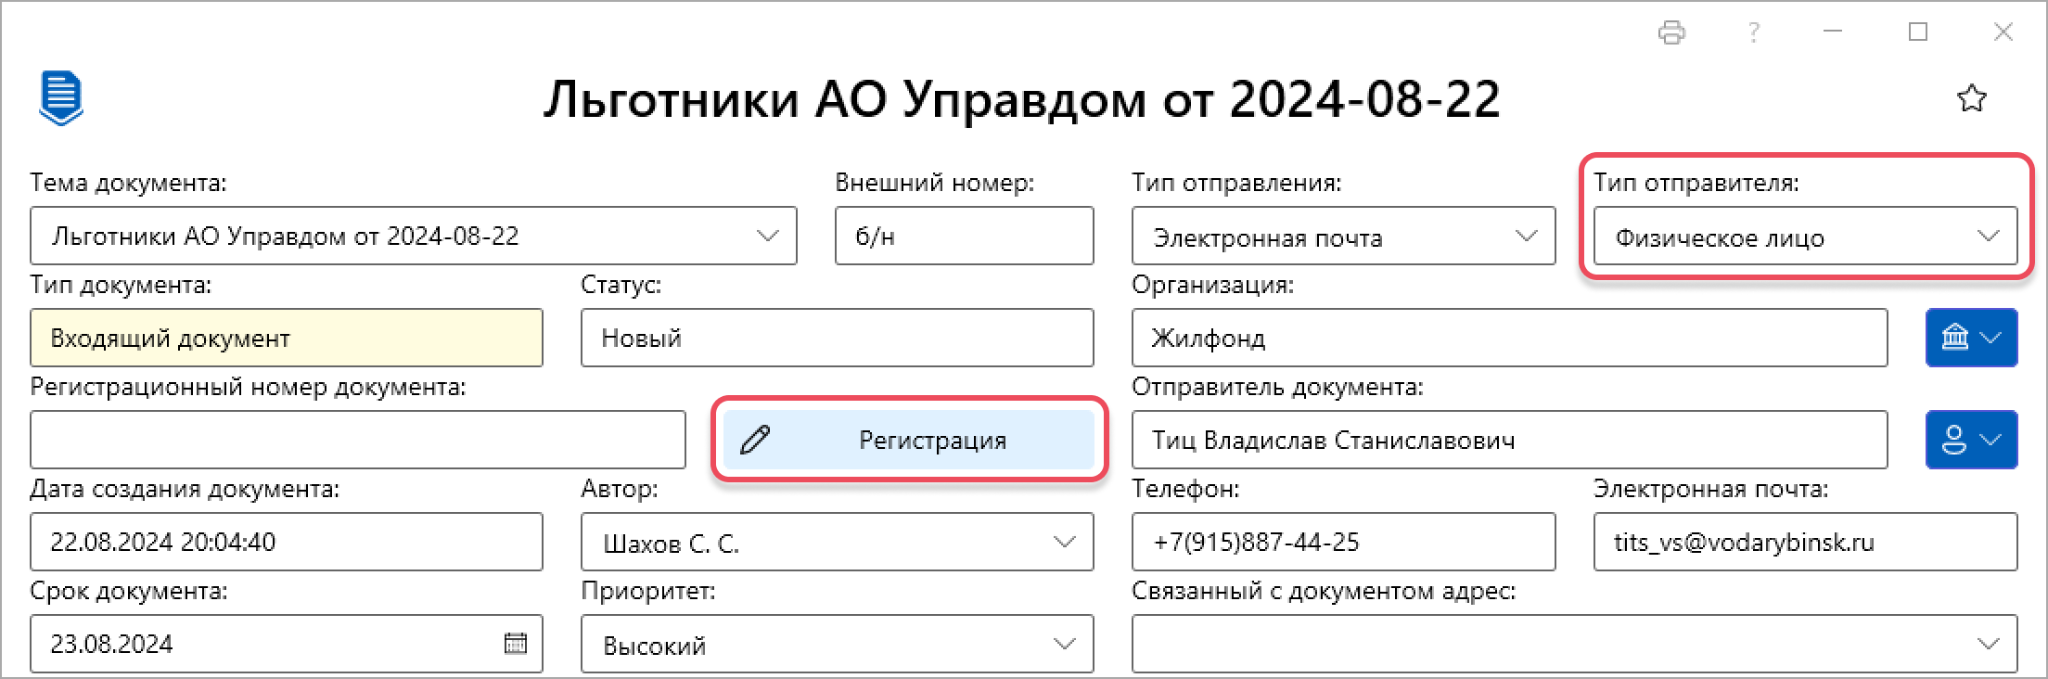The height and width of the screenshot is (679, 2048).
Task: Open calendar icon in Срок документа field
Action: coord(515,643)
